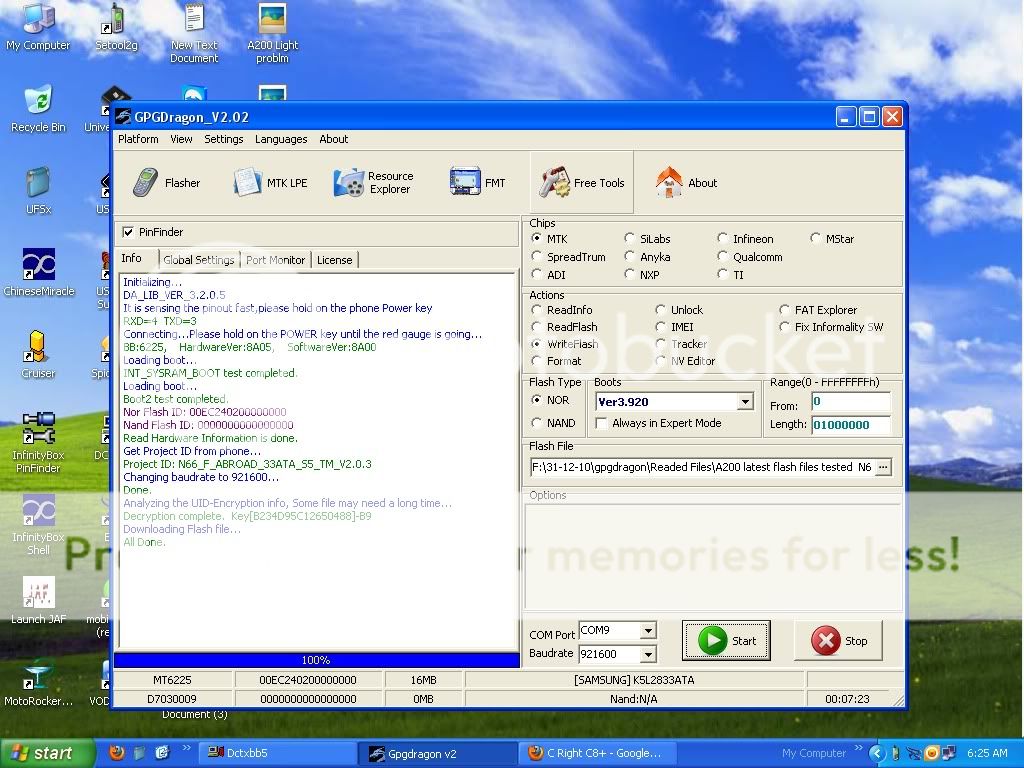Image resolution: width=1024 pixels, height=768 pixels.
Task: Browse for a flash file
Action: pos(883,467)
